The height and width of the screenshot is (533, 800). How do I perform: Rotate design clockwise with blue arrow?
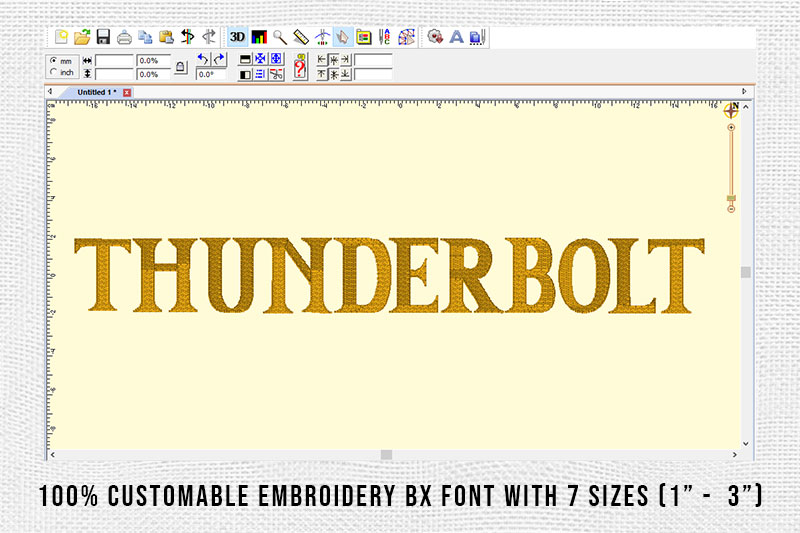(x=219, y=59)
